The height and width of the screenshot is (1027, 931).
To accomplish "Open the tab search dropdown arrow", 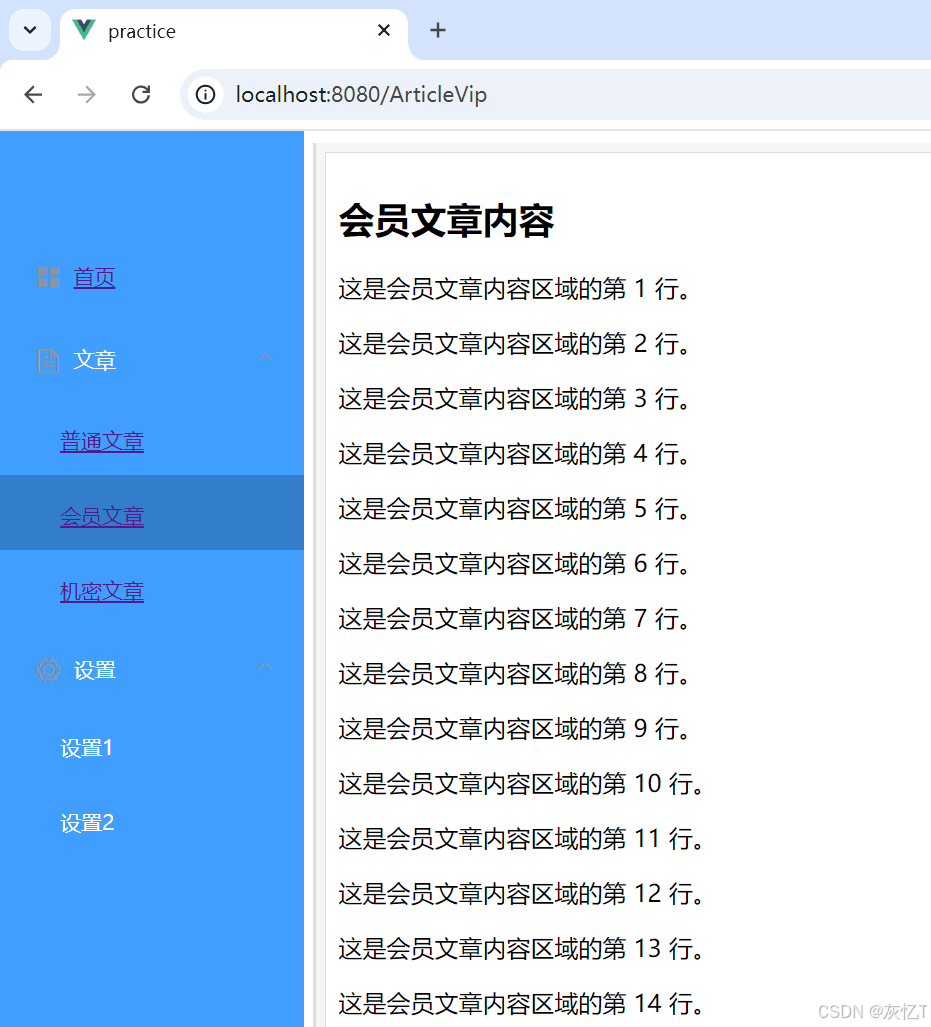I will (30, 30).
